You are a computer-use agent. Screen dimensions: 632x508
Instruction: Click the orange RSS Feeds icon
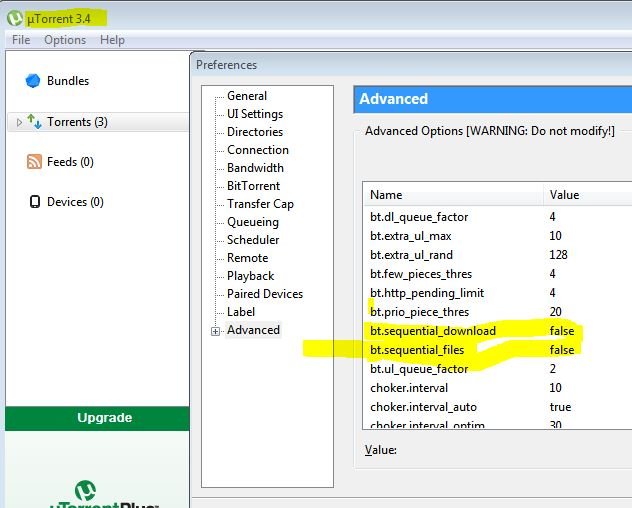pos(34,162)
